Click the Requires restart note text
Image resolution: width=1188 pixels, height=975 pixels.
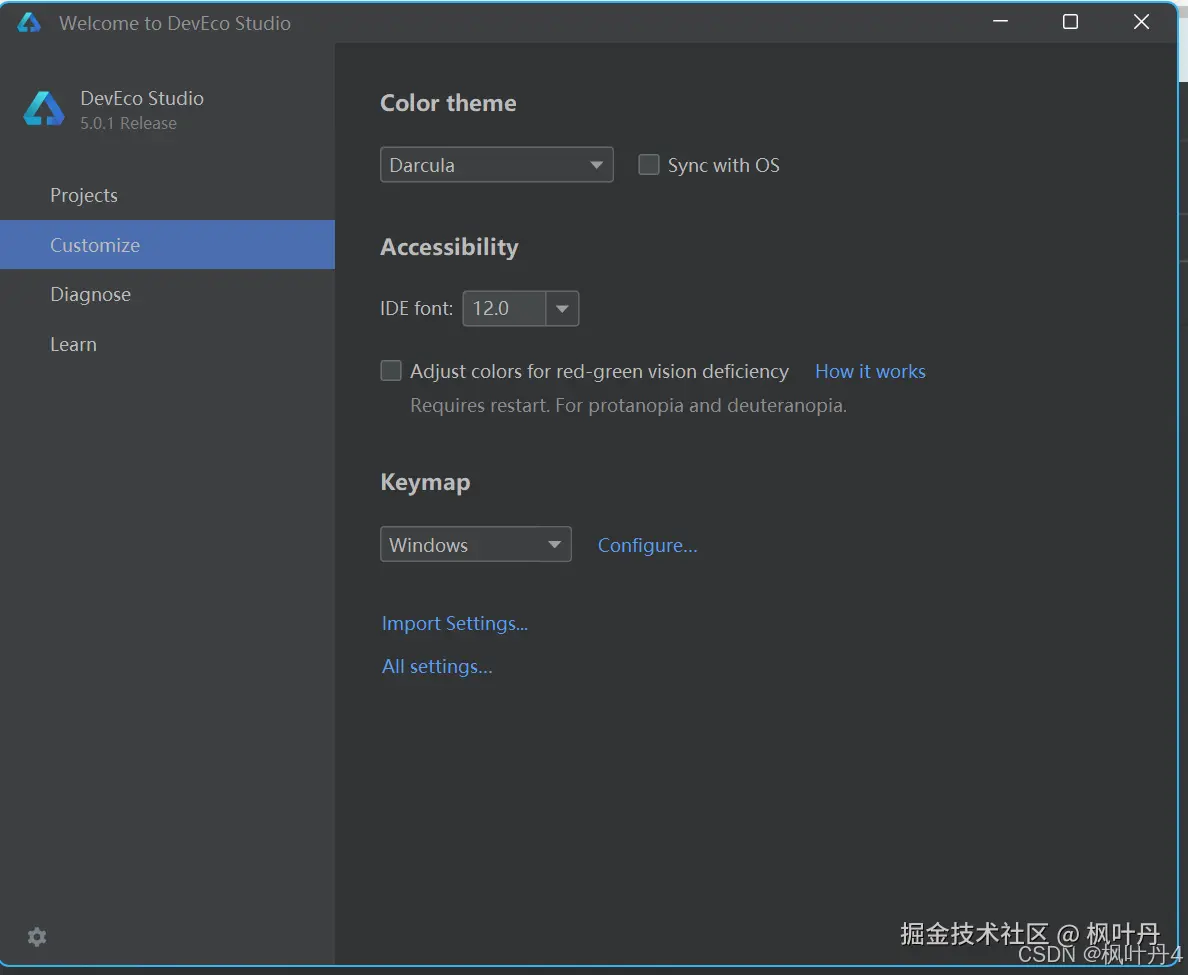tap(628, 405)
